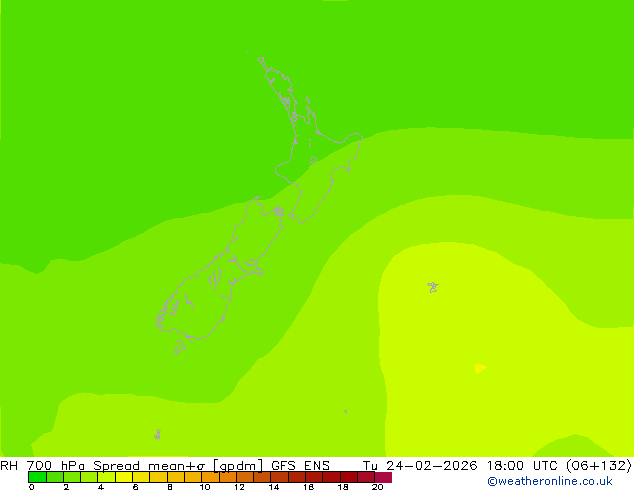Click the date "Tu 24-02-2026"

[x=420, y=465]
